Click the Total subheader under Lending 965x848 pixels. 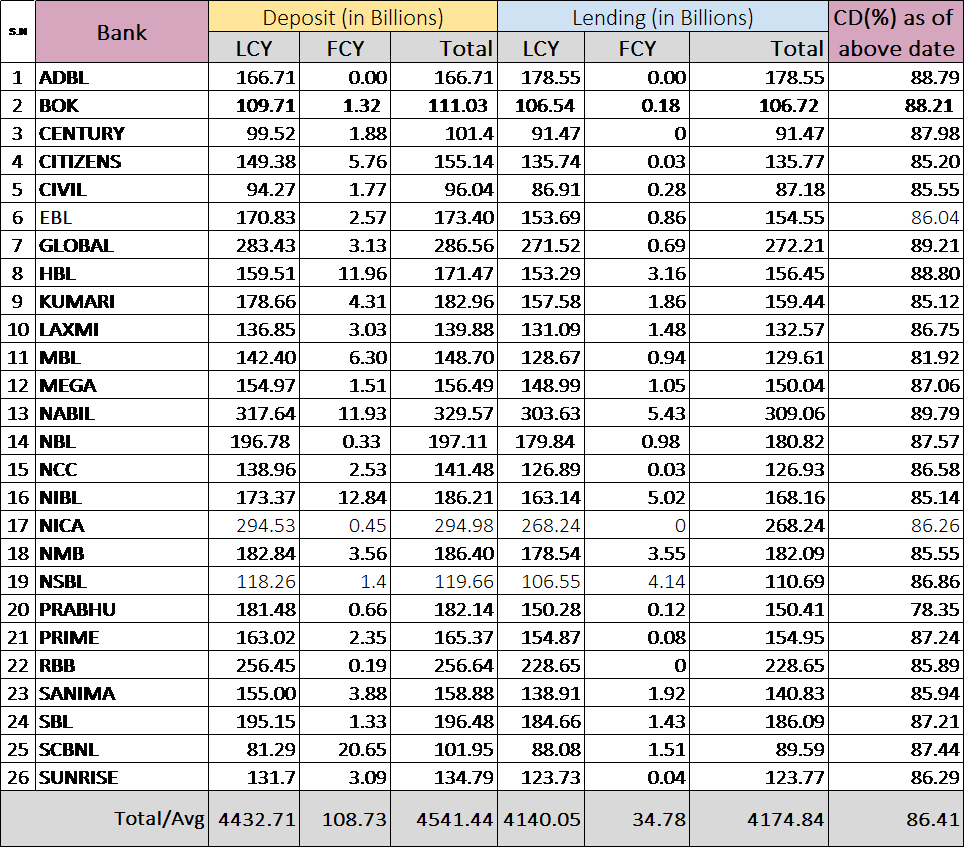pyautogui.click(x=758, y=48)
